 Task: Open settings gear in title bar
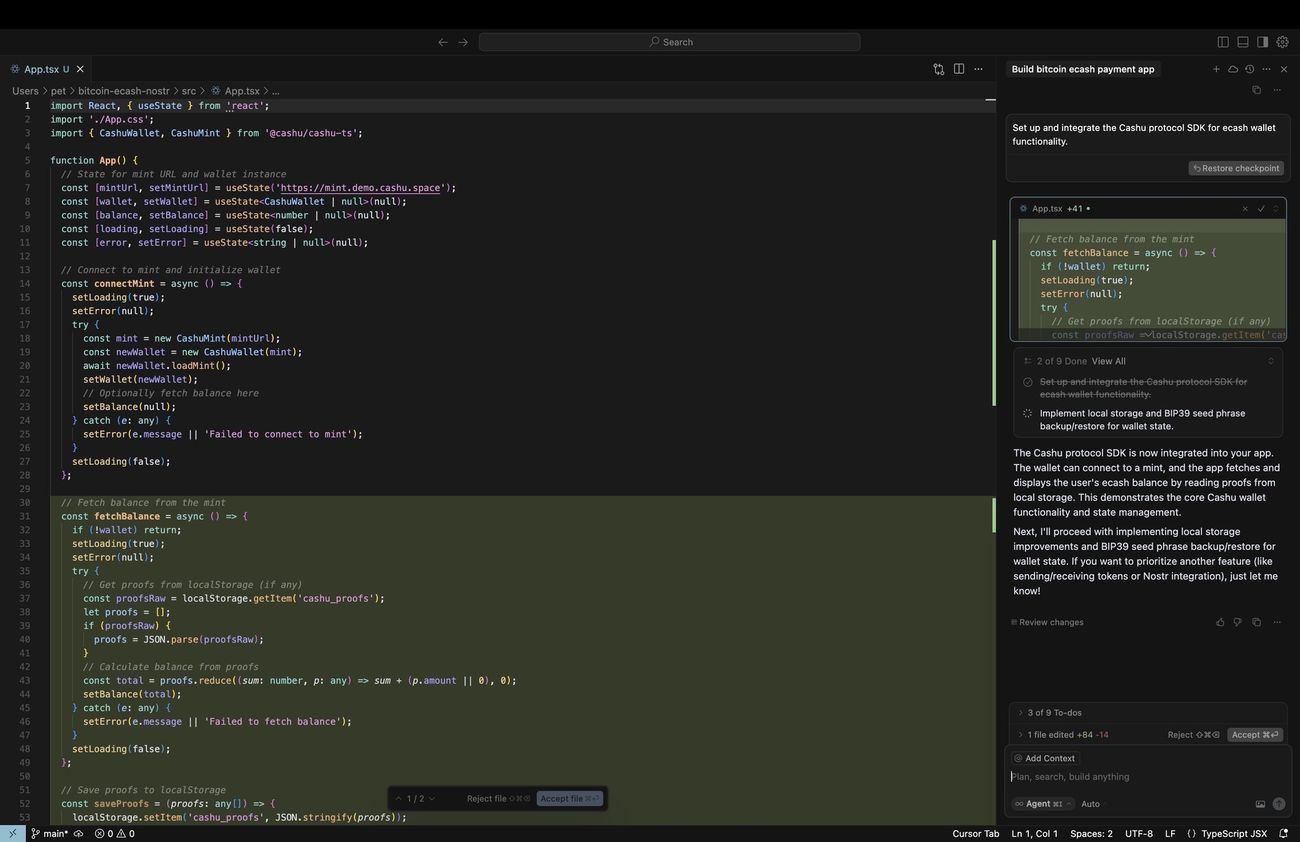coord(1283,42)
